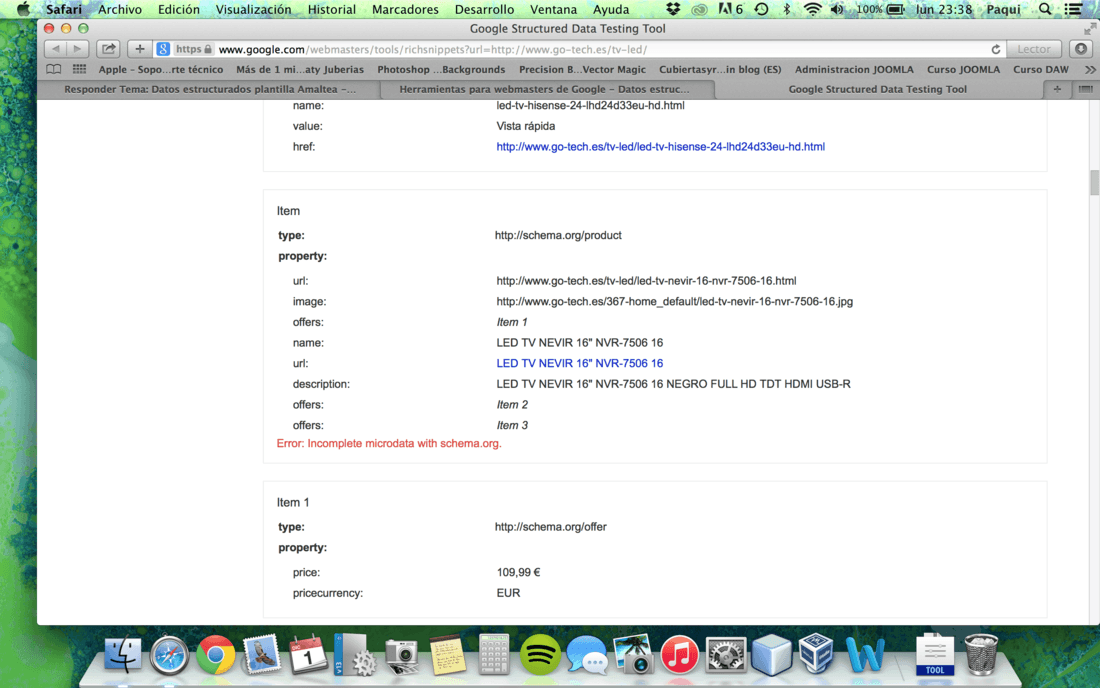
Task: Open Apple Soporte técnico bookmark
Action: tap(161, 69)
